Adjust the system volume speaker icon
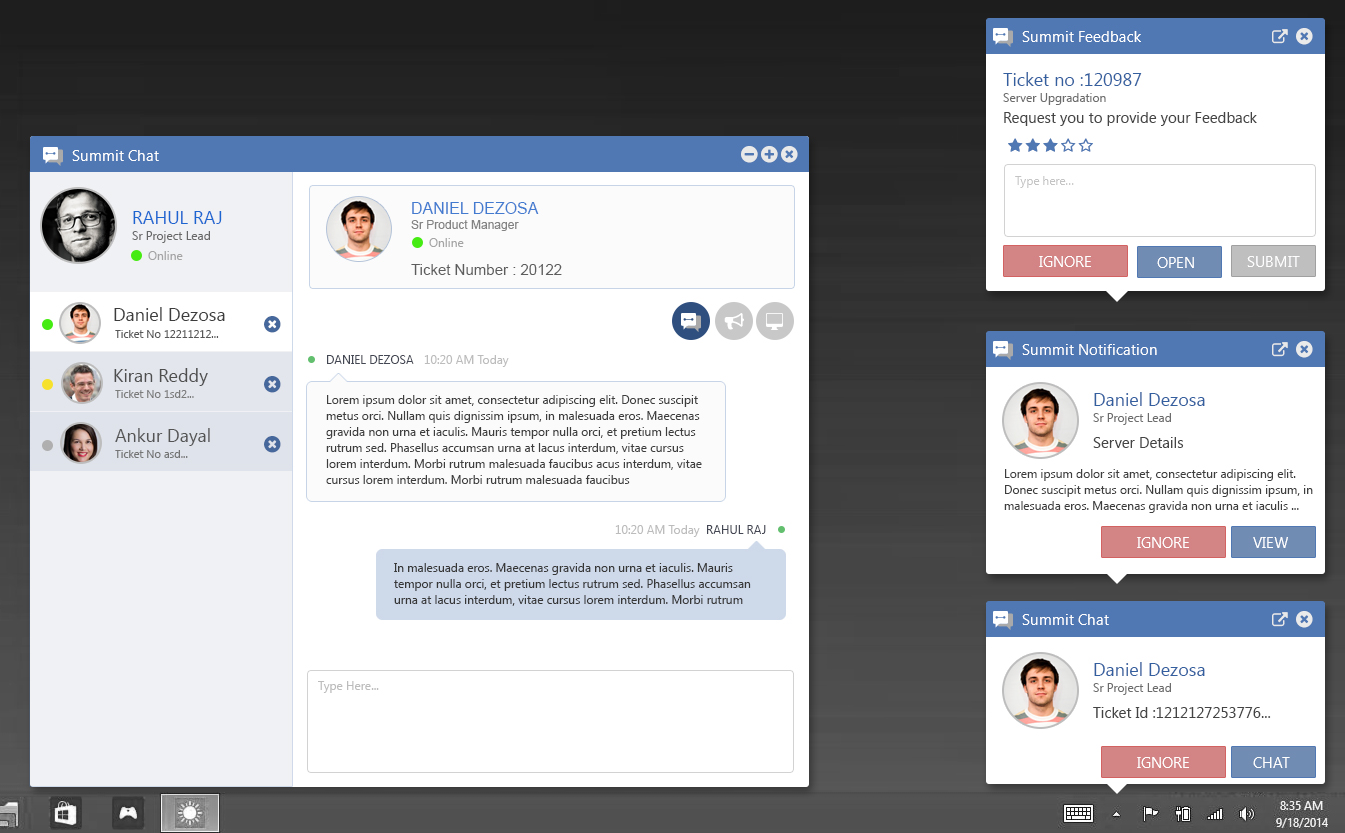Image resolution: width=1345 pixels, height=833 pixels. [x=1246, y=814]
